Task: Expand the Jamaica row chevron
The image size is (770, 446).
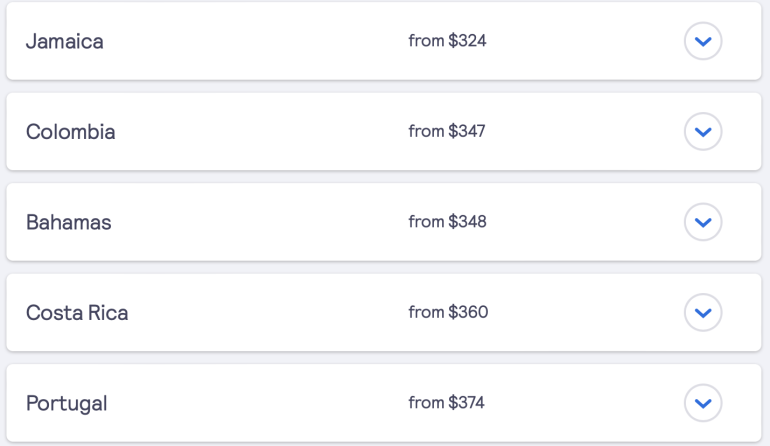Action: tap(703, 41)
